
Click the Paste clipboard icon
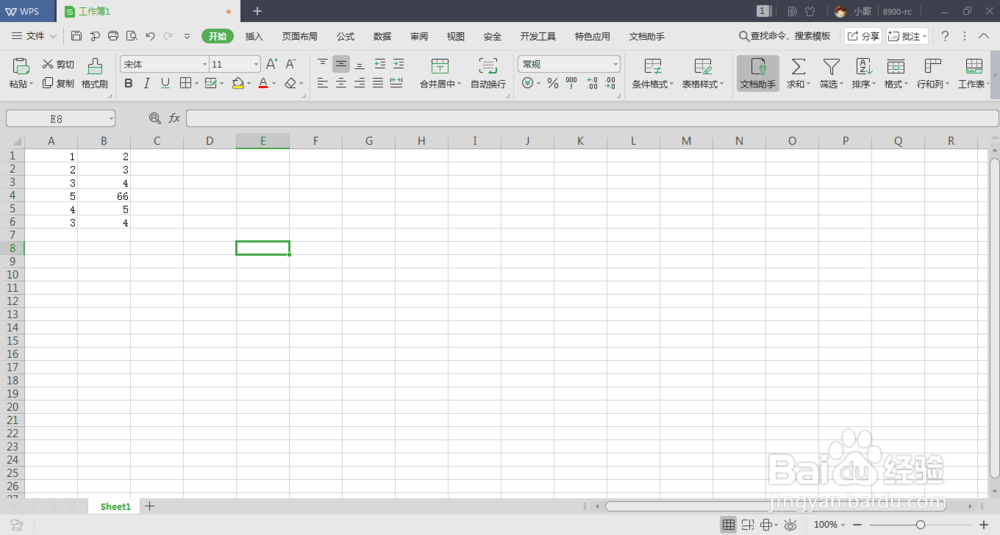(x=20, y=66)
